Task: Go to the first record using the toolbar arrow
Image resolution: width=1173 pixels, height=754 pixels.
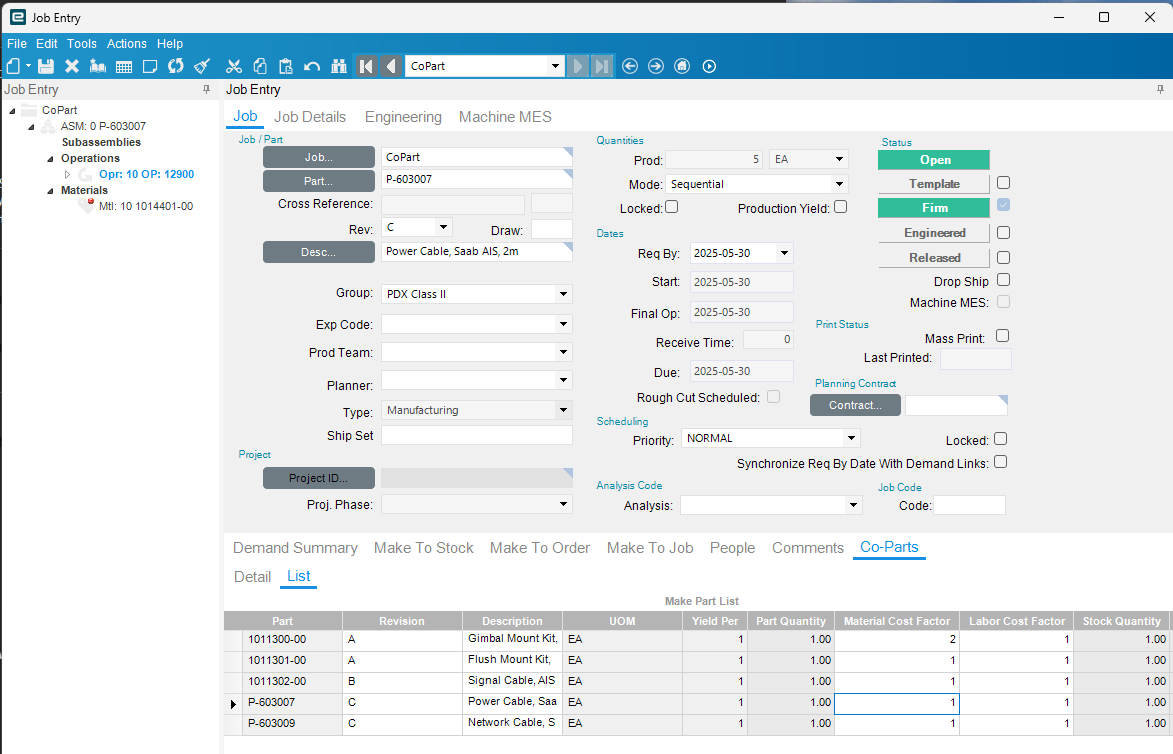Action: pyautogui.click(x=366, y=67)
